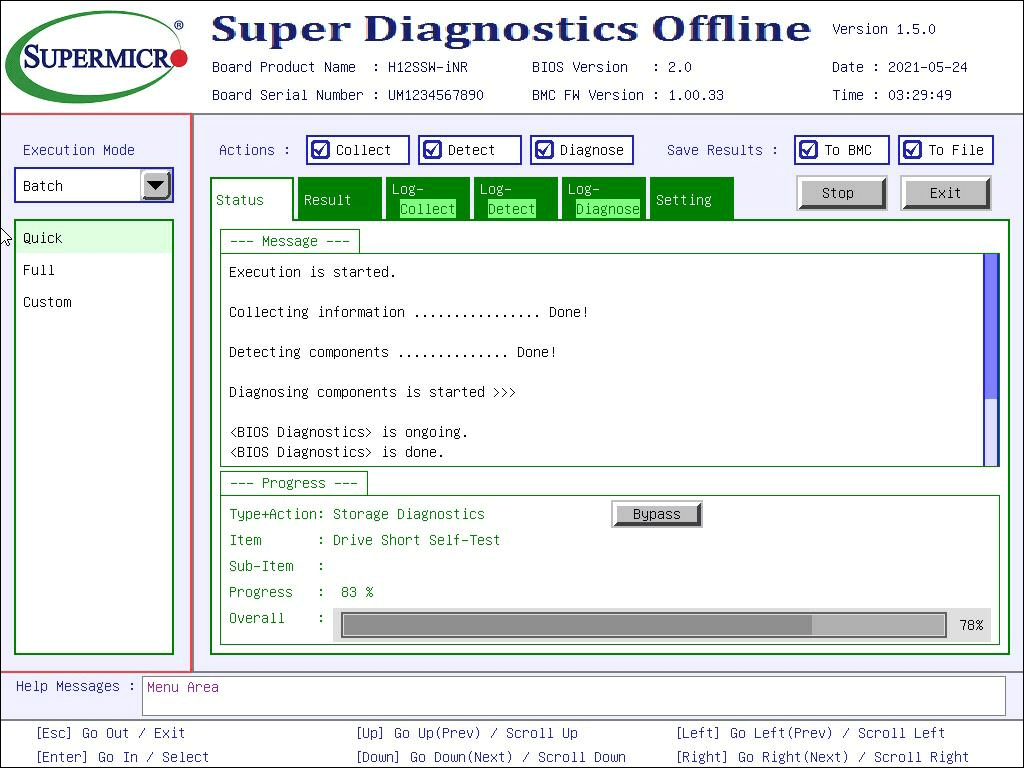The width and height of the screenshot is (1024, 768).
Task: Switch to the Setting tab
Action: (x=690, y=199)
